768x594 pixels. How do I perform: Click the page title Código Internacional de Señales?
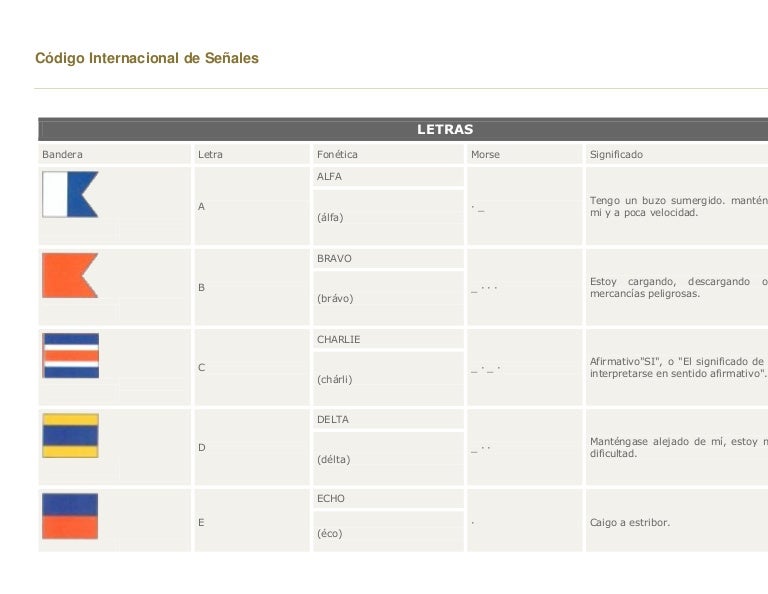click(x=147, y=58)
